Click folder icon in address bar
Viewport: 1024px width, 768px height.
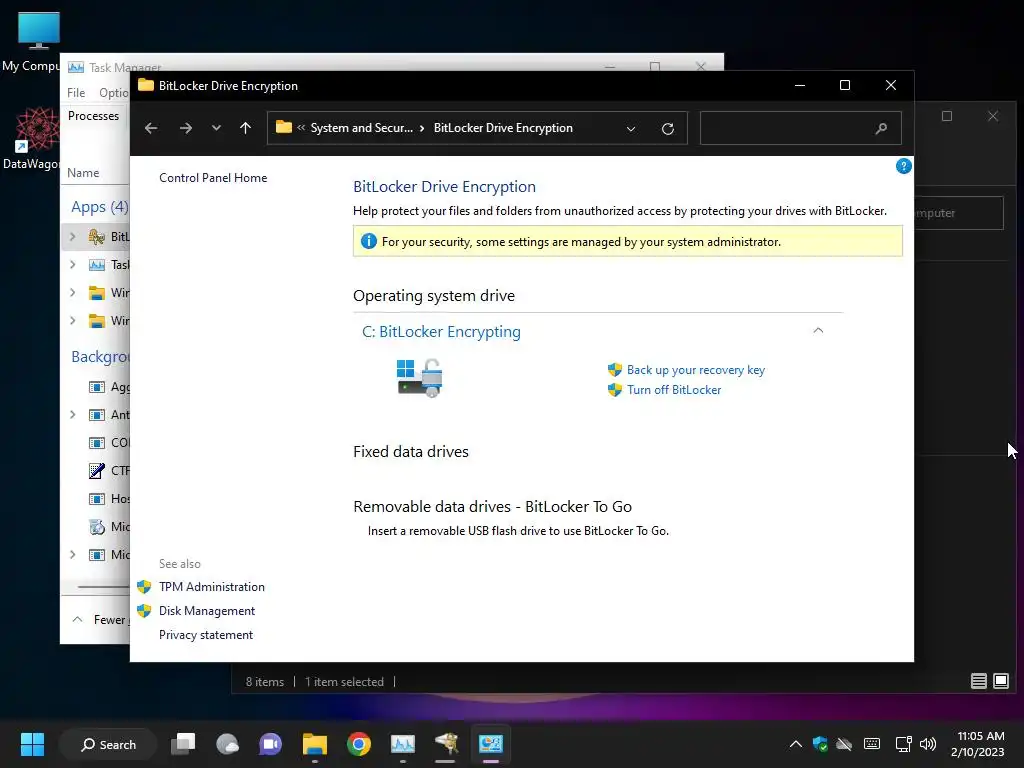[x=283, y=127]
